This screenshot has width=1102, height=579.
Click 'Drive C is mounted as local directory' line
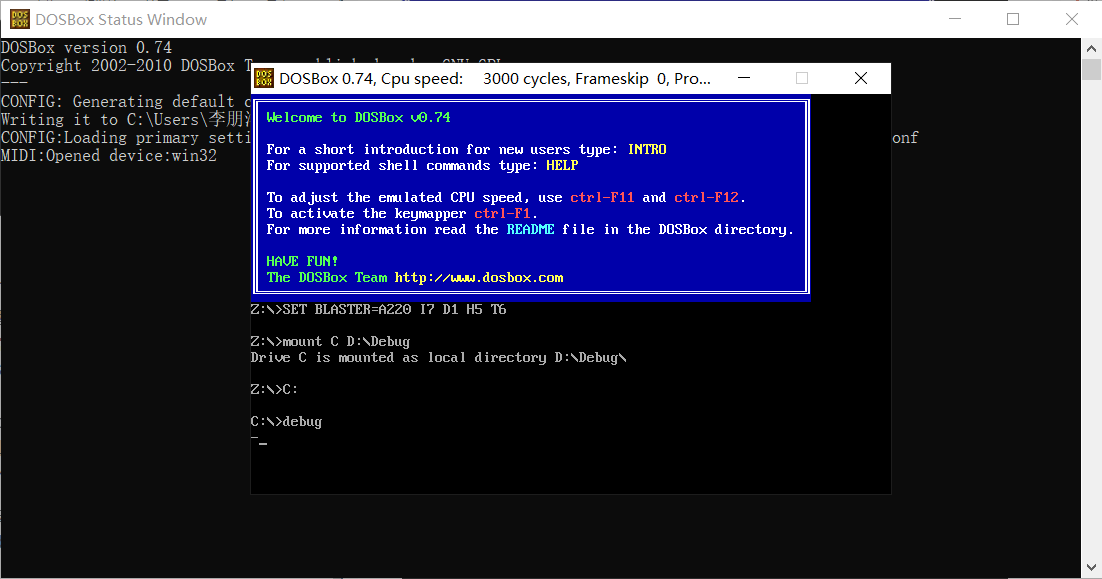point(439,358)
